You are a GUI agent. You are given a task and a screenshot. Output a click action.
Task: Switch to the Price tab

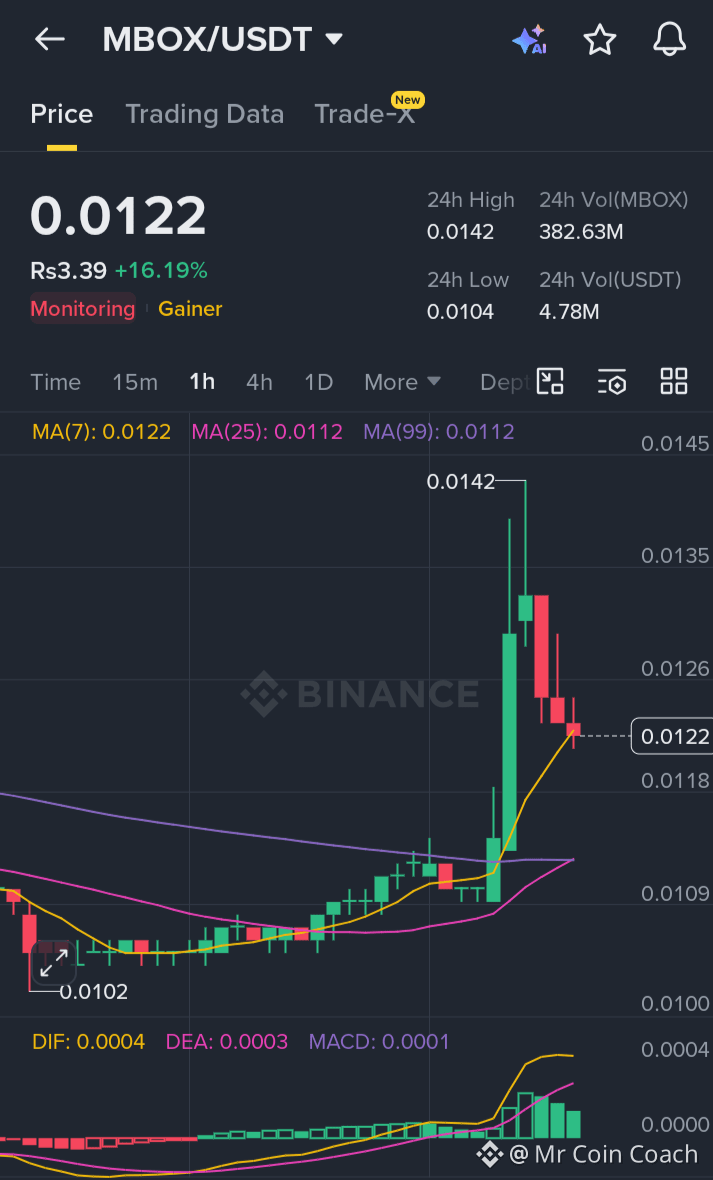[x=62, y=114]
